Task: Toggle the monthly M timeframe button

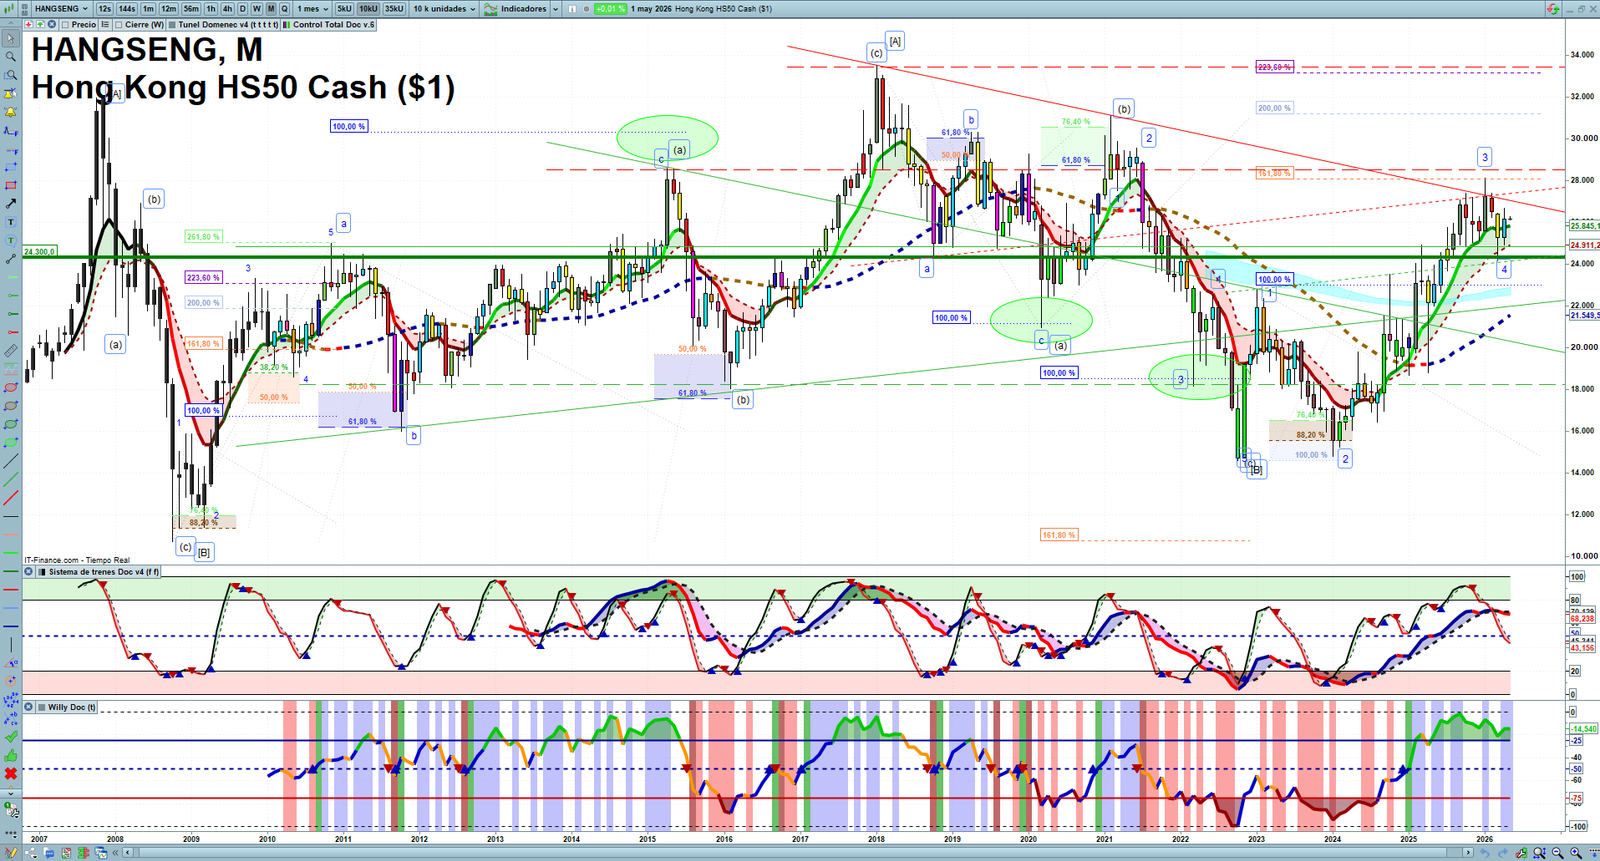Action: pyautogui.click(x=271, y=8)
